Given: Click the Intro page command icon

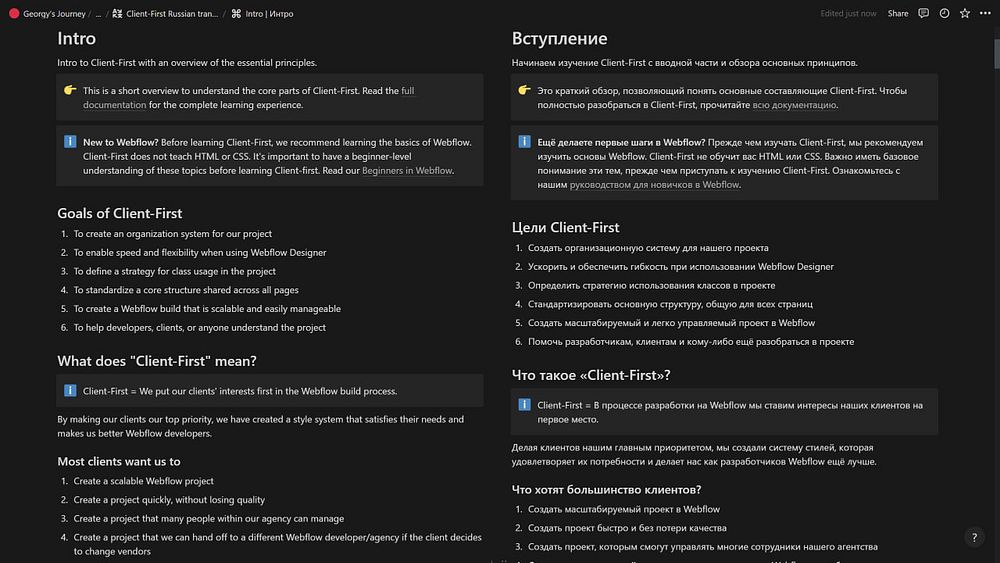Looking at the screenshot, I should tap(236, 14).
